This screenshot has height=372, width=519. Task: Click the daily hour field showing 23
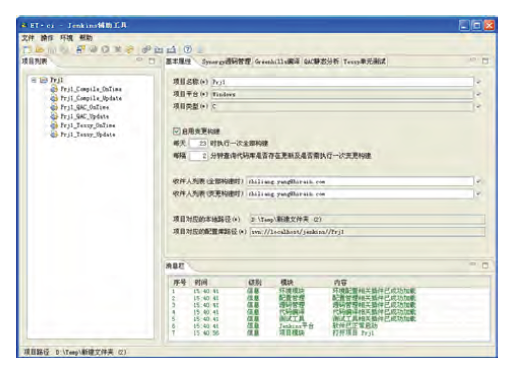coord(198,143)
